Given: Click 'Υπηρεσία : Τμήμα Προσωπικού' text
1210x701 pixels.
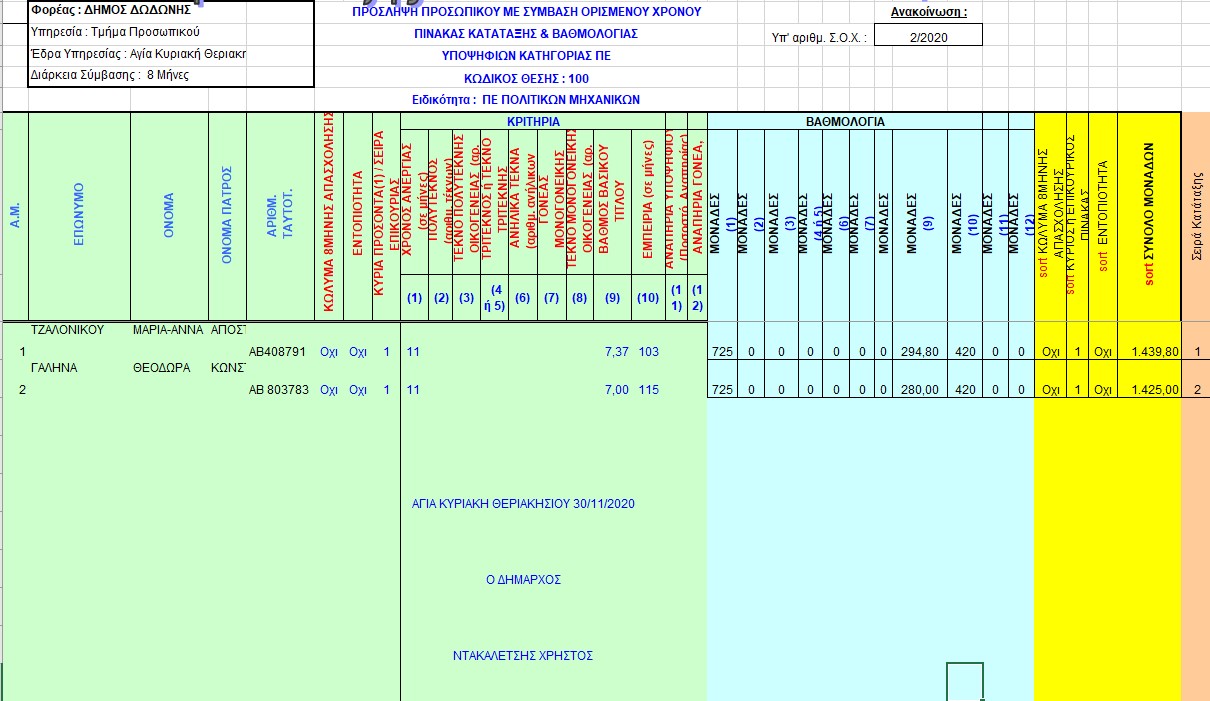Looking at the screenshot, I should (x=115, y=32).
